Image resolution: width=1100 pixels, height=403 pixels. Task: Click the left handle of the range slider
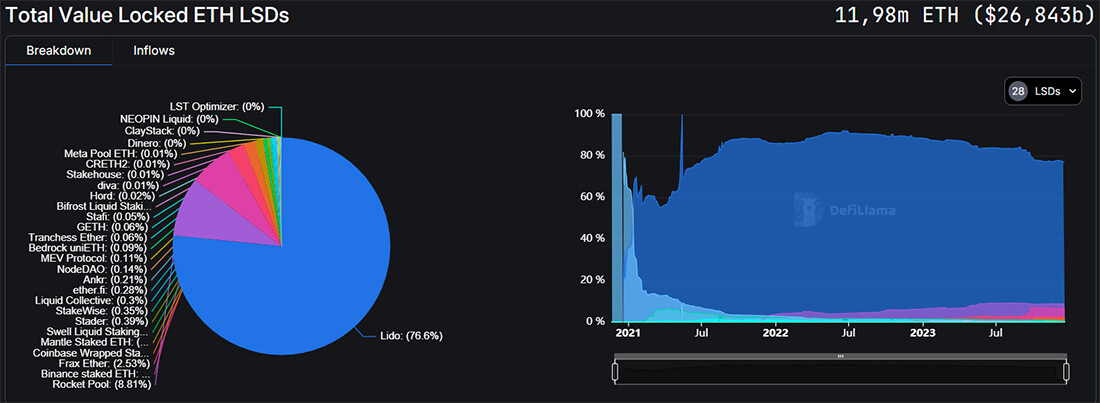click(x=615, y=371)
